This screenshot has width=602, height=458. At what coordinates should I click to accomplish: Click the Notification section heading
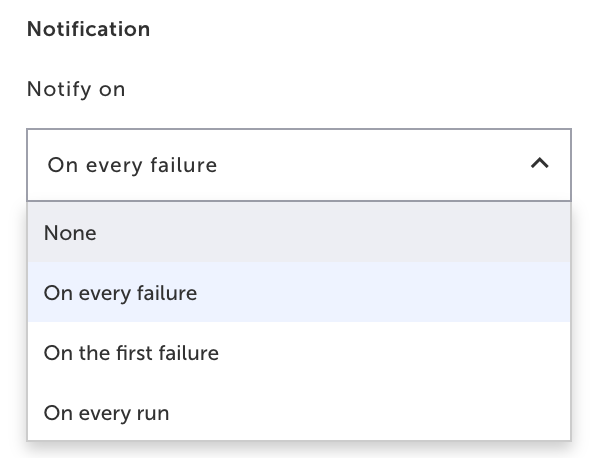pos(88,29)
